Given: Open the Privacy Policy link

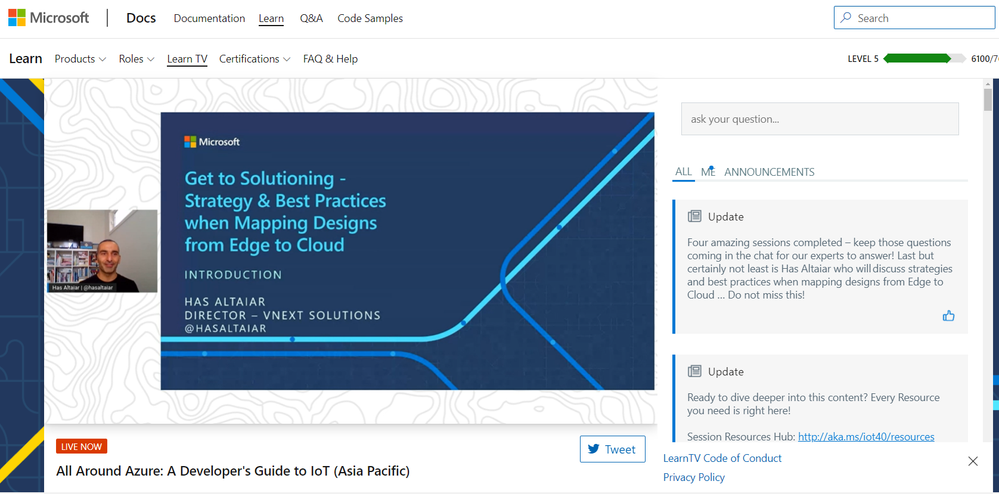Looking at the screenshot, I should coord(694,477).
